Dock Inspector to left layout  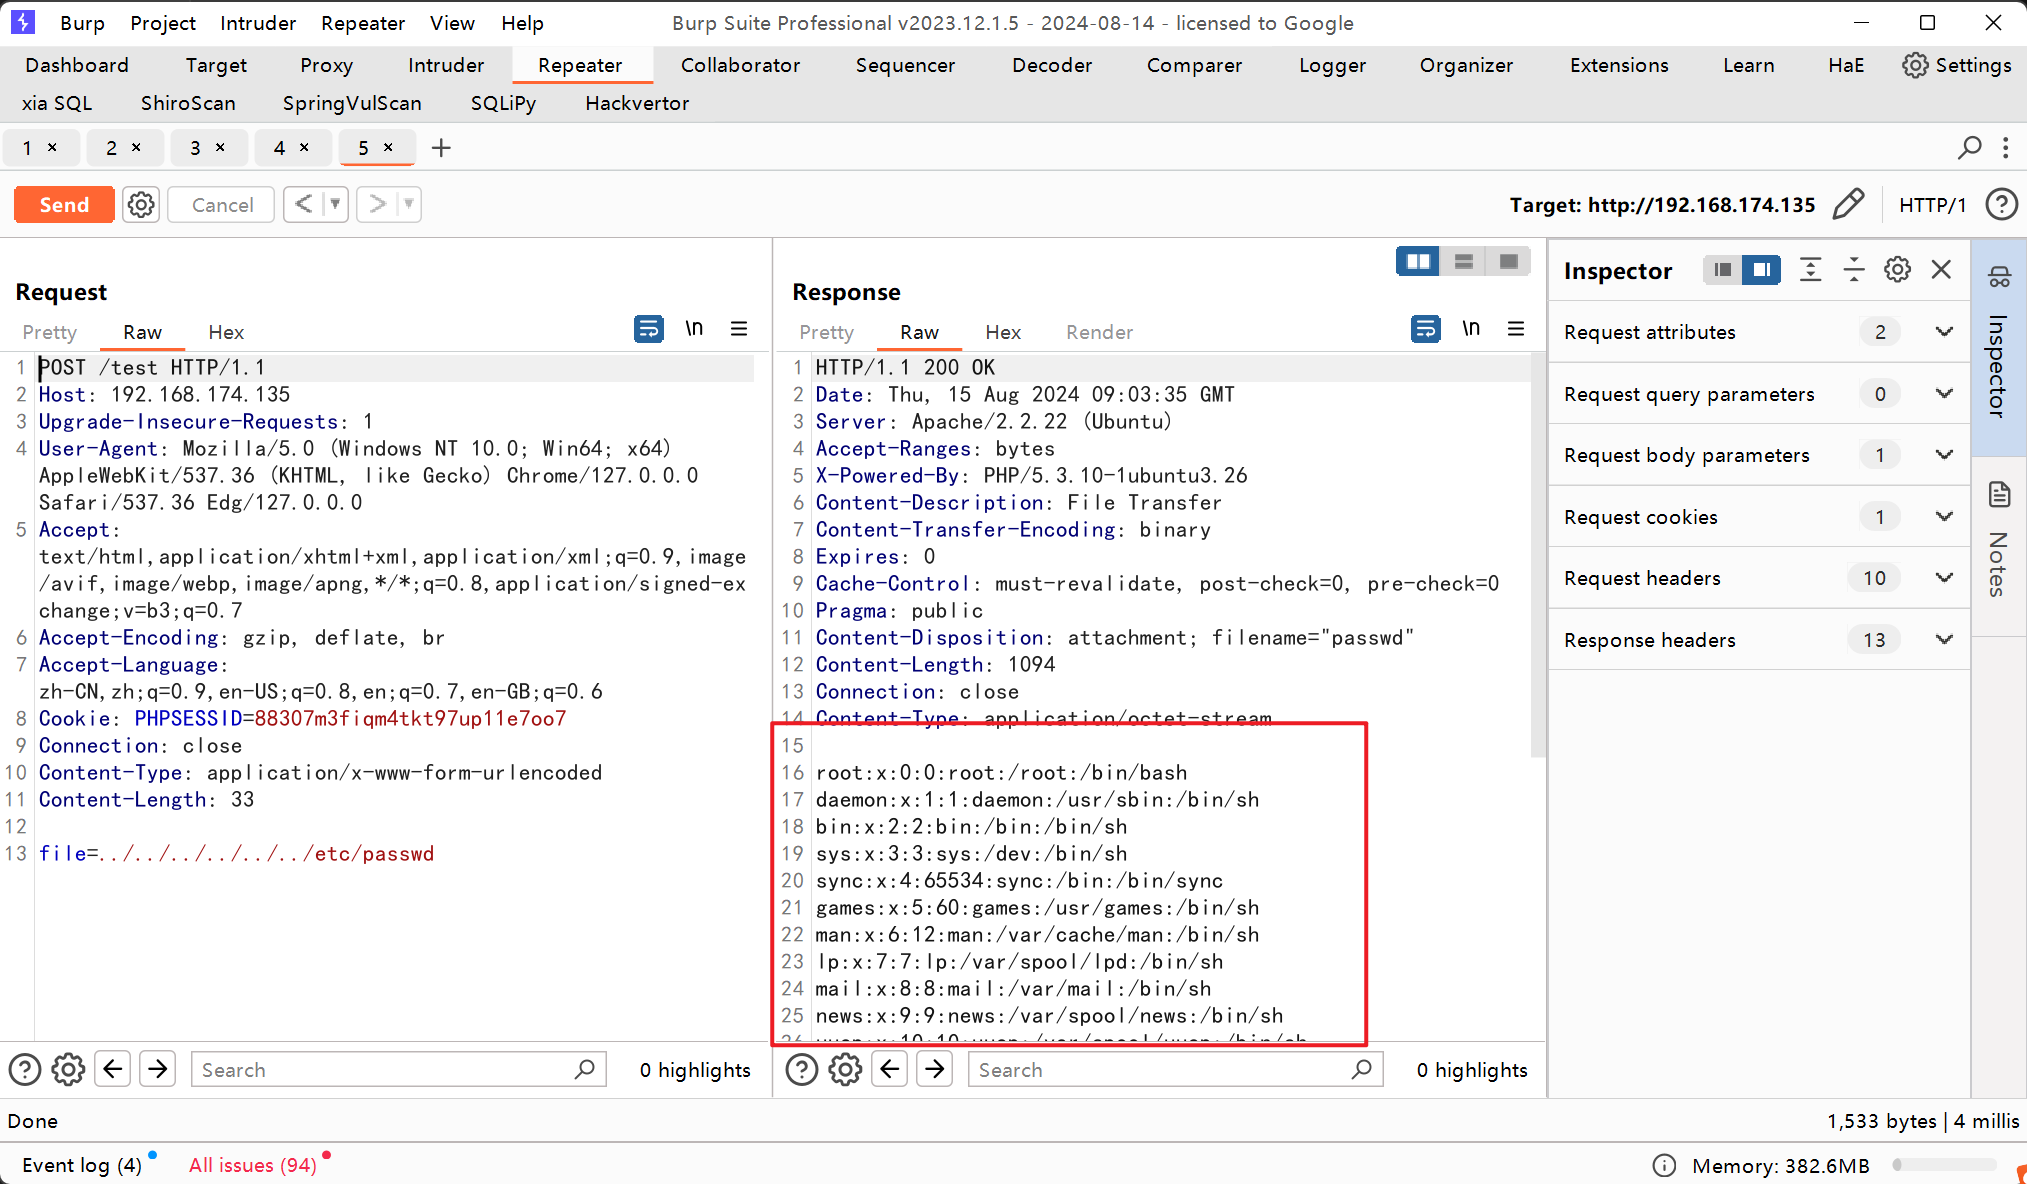click(x=1722, y=270)
